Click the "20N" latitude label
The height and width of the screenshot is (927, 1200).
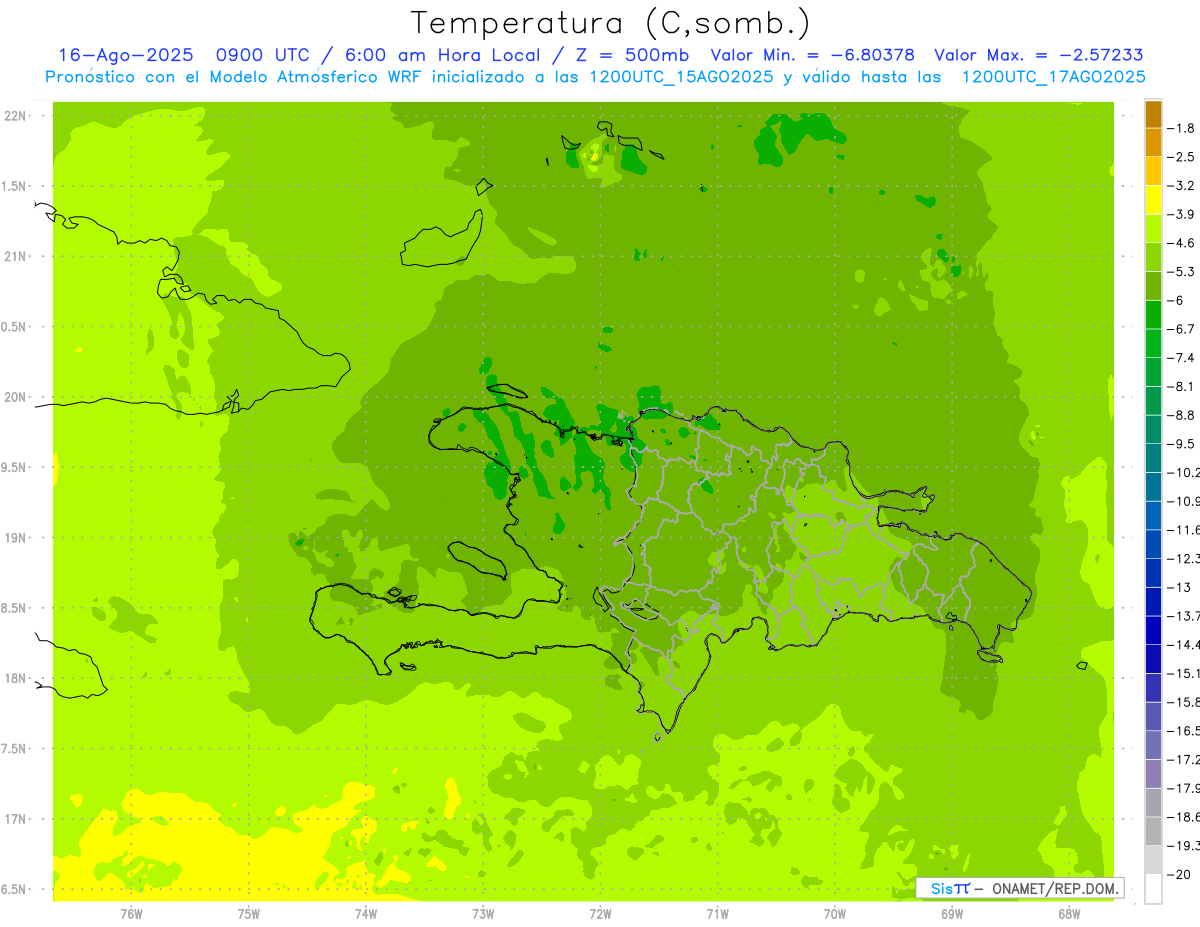pos(17,397)
